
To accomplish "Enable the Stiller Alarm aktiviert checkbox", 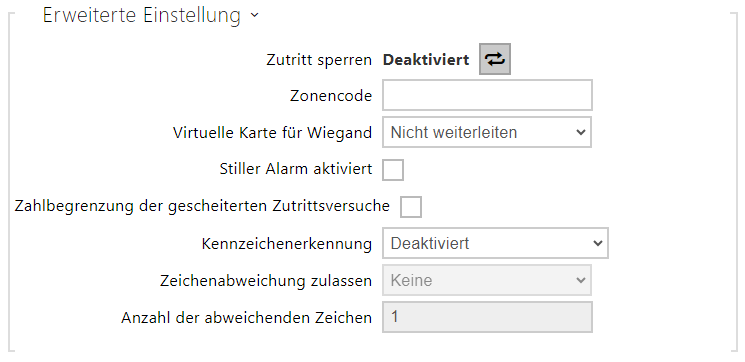I will coord(393,170).
